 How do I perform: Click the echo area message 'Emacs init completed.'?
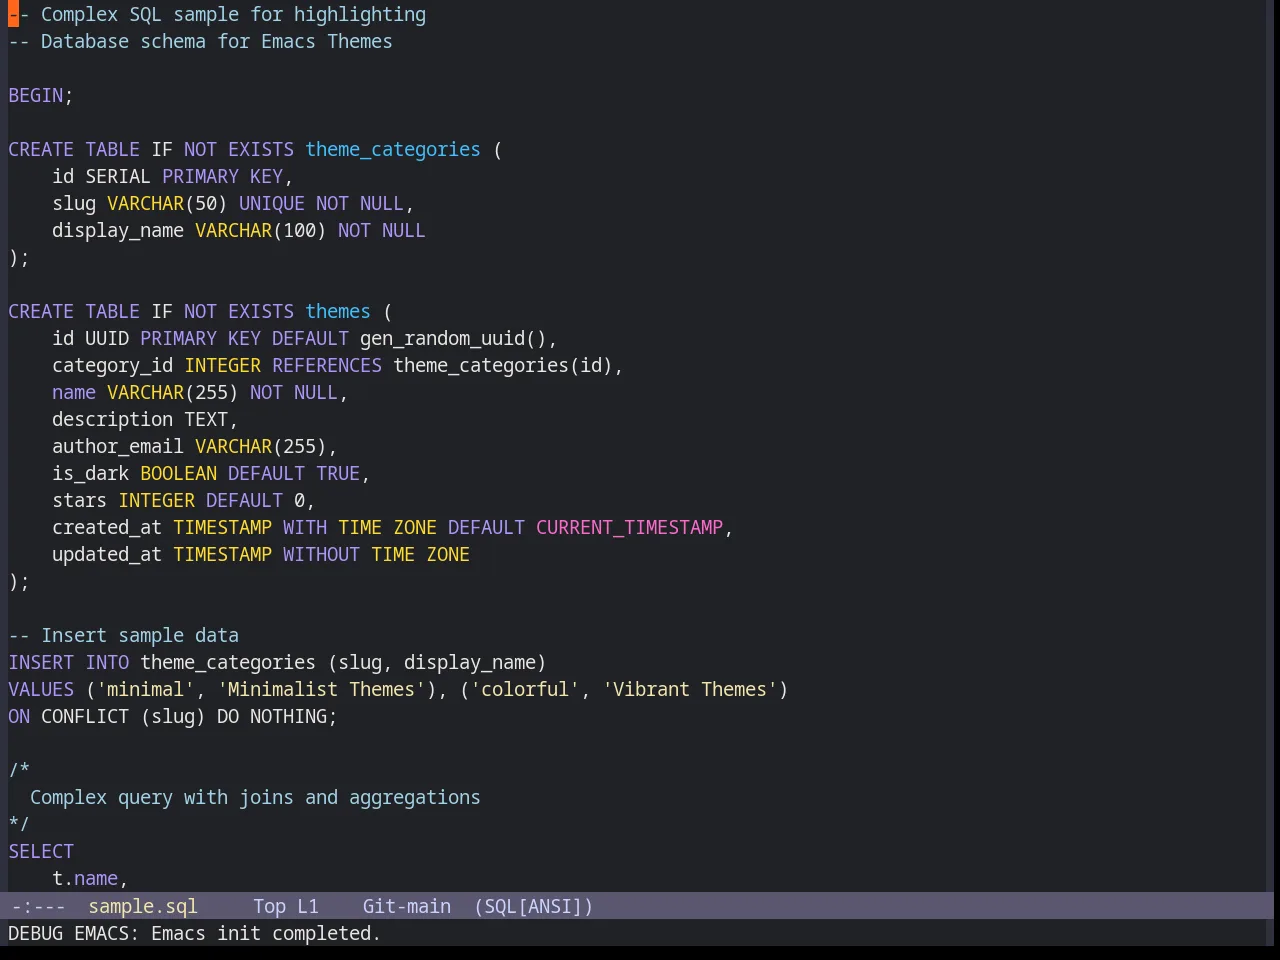tap(266, 933)
